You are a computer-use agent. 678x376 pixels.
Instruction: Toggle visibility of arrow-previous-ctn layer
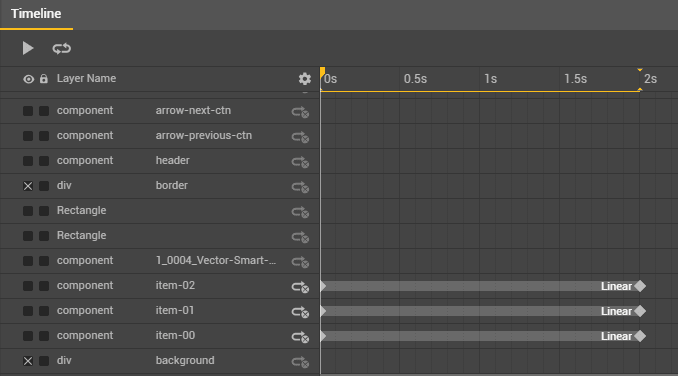[x=28, y=136]
